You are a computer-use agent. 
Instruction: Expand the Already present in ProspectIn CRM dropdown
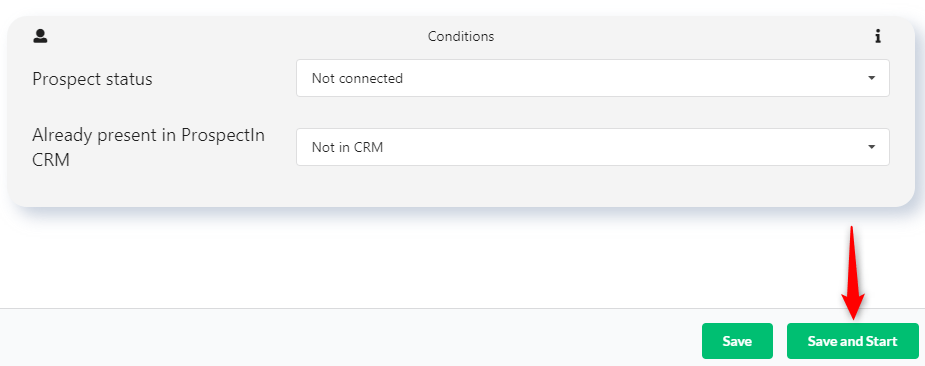coord(592,147)
